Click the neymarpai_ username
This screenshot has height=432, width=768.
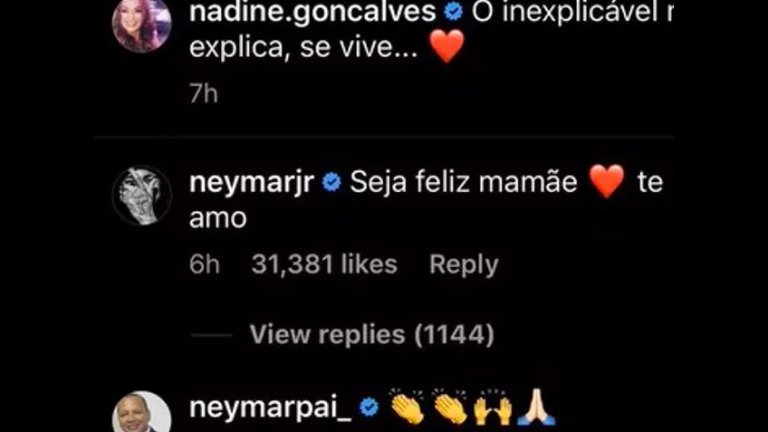[x=270, y=408]
